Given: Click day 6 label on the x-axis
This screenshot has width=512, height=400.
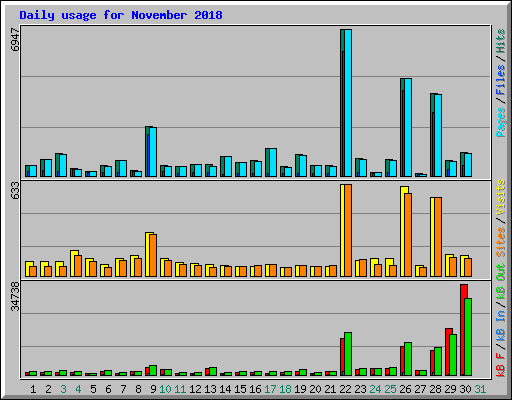Looking at the screenshot, I should pyautogui.click(x=108, y=389).
